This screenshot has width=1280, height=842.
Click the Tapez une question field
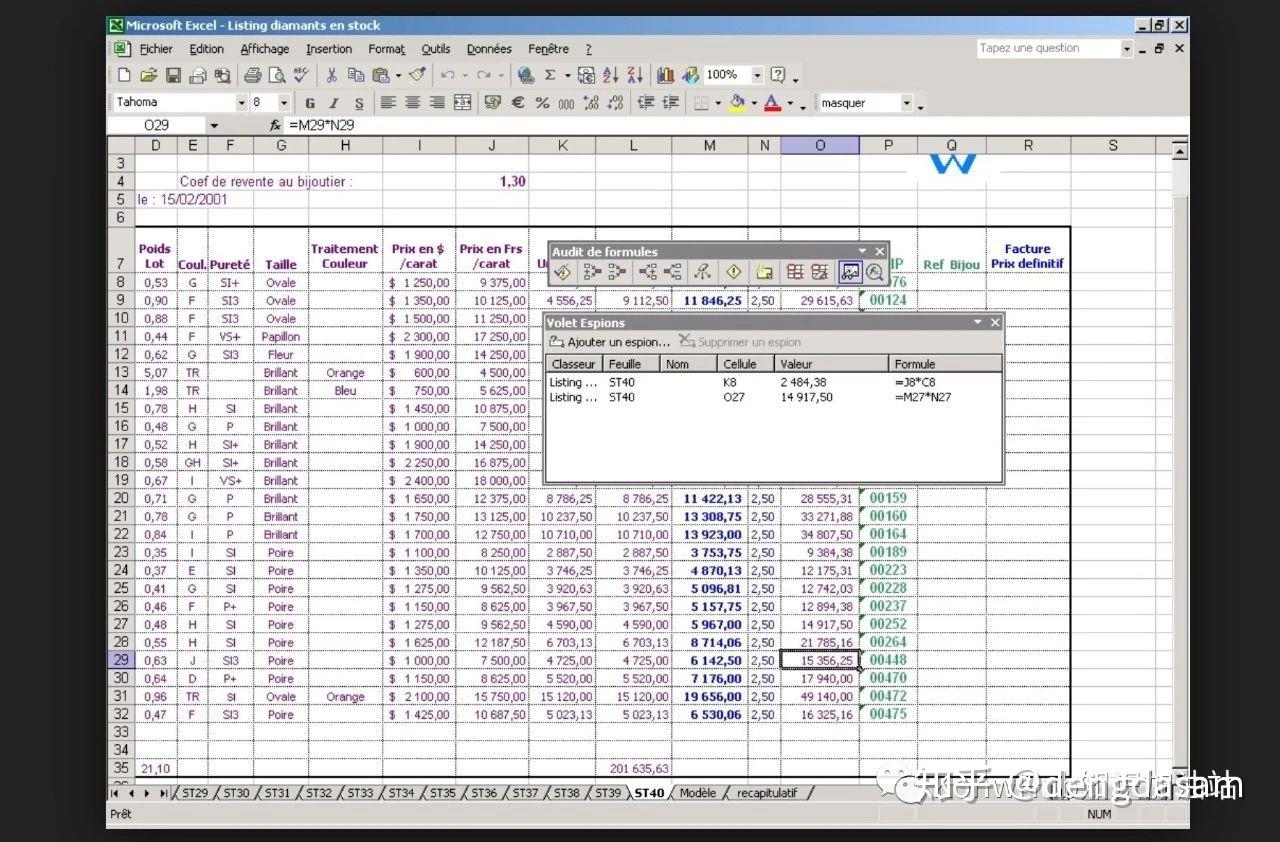(1047, 48)
